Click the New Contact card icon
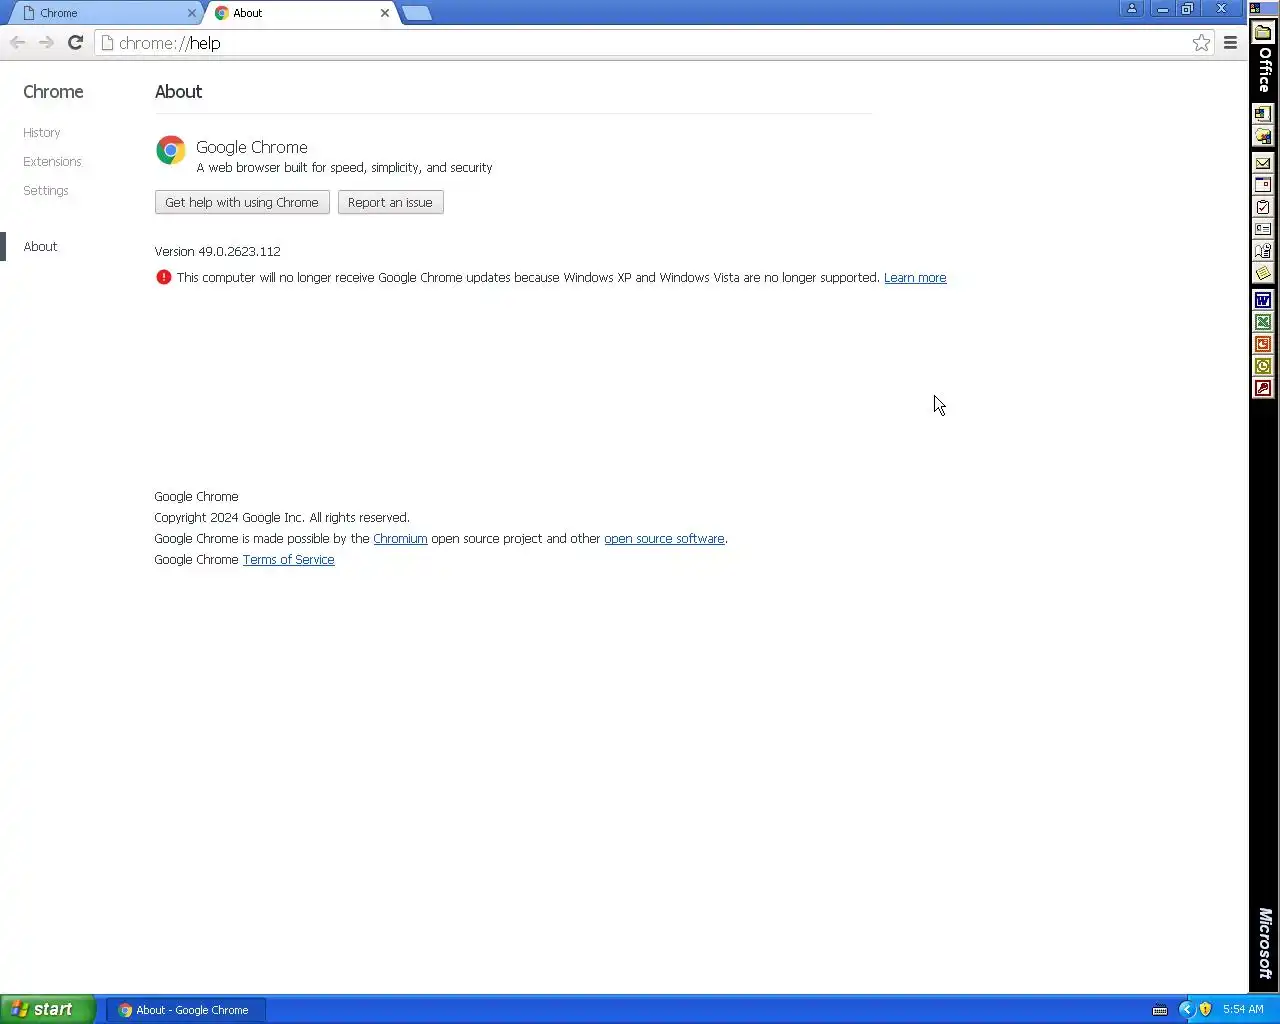The image size is (1280, 1024). [x=1263, y=229]
